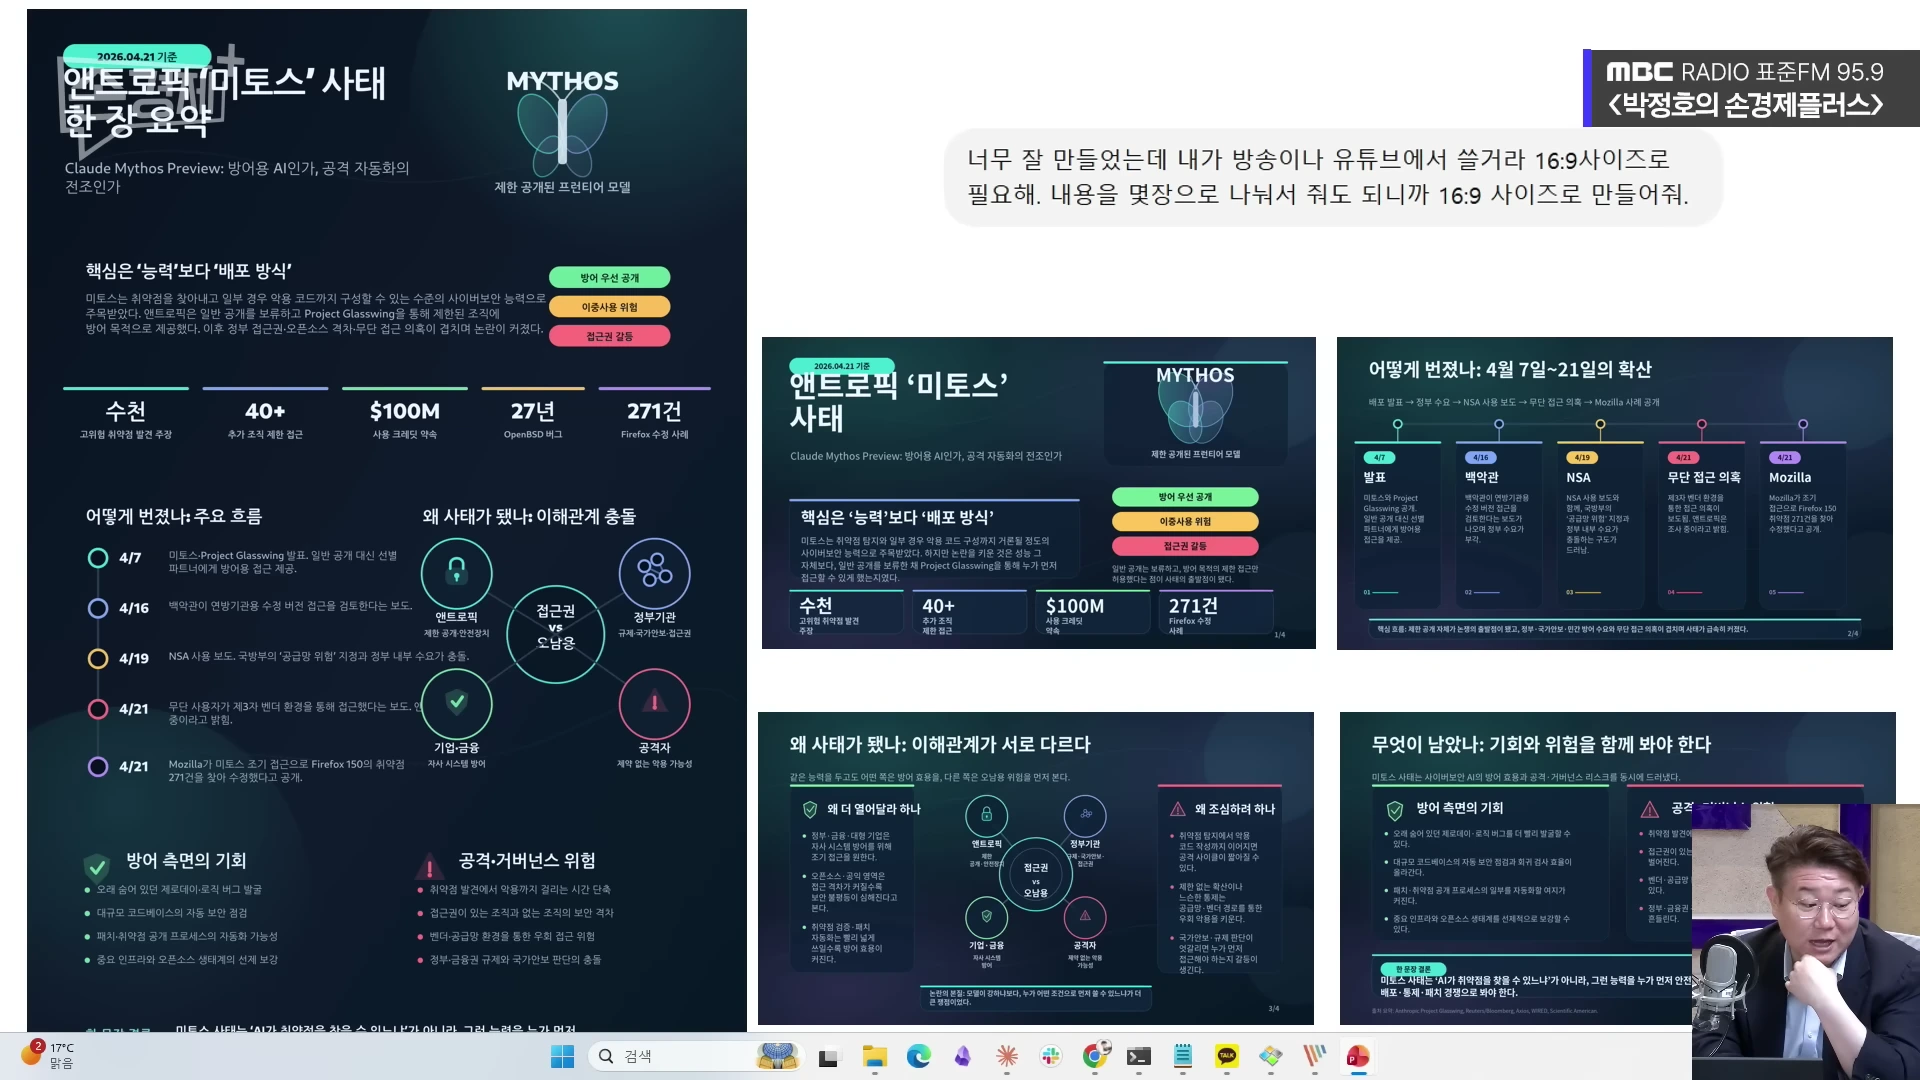This screenshot has height=1080, width=1920.
Task: Open the first slide thumbnail 앤트로픽 미토스 사태
Action: point(1039,493)
